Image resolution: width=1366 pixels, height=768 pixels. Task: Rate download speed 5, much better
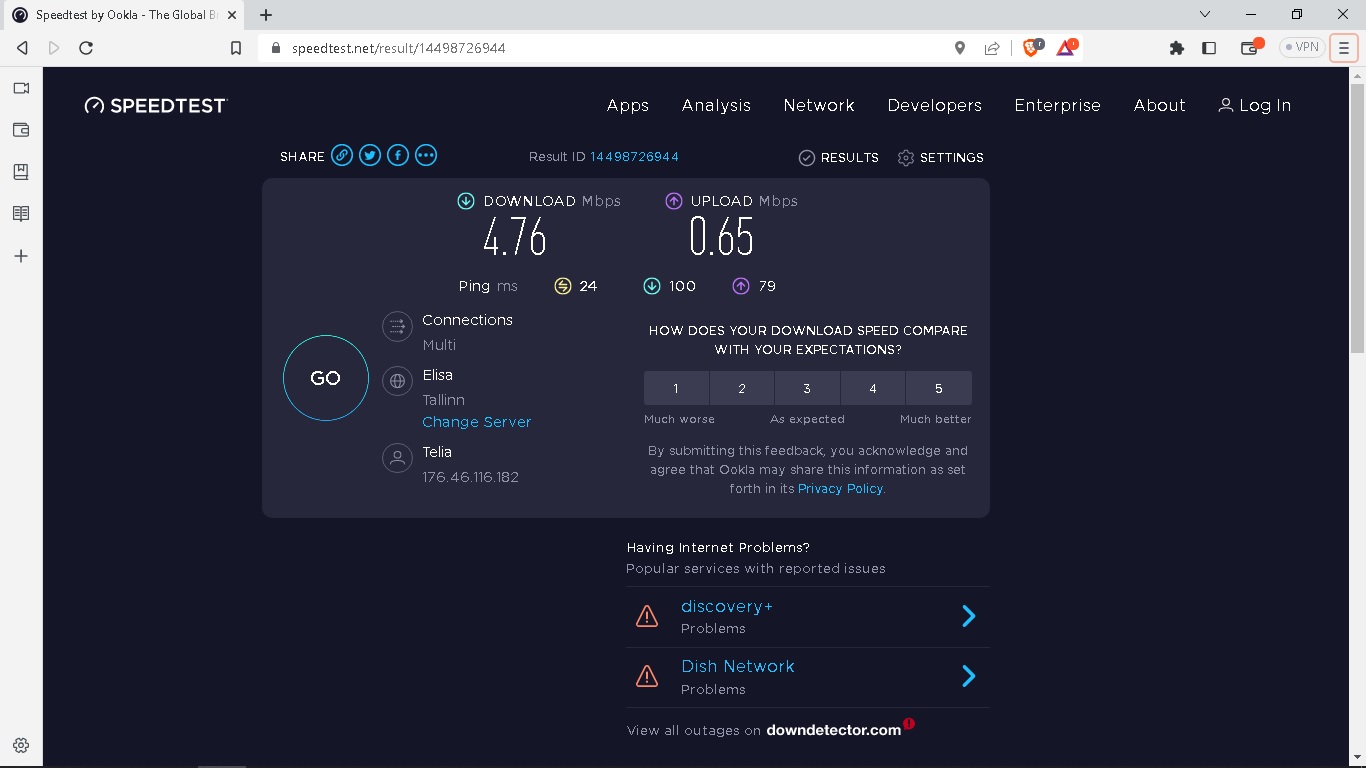point(939,388)
